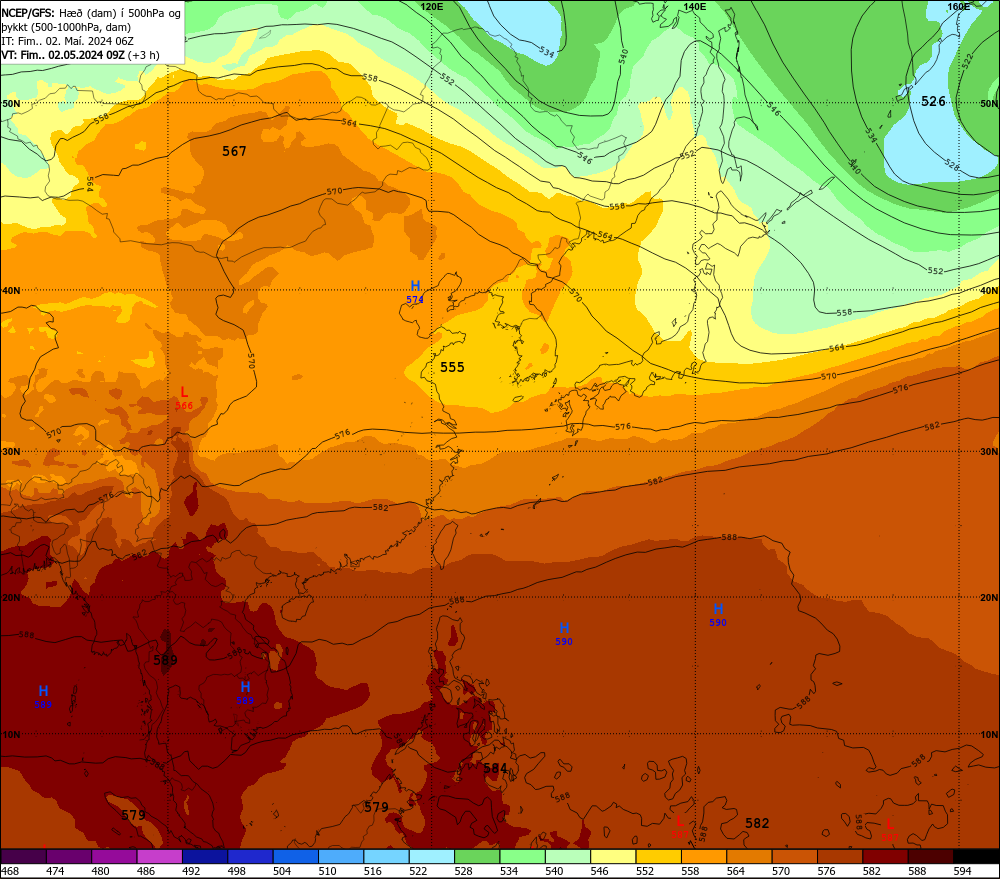Click the thickness value '582' in the southeast
The width and height of the screenshot is (1000, 879).
tap(757, 823)
